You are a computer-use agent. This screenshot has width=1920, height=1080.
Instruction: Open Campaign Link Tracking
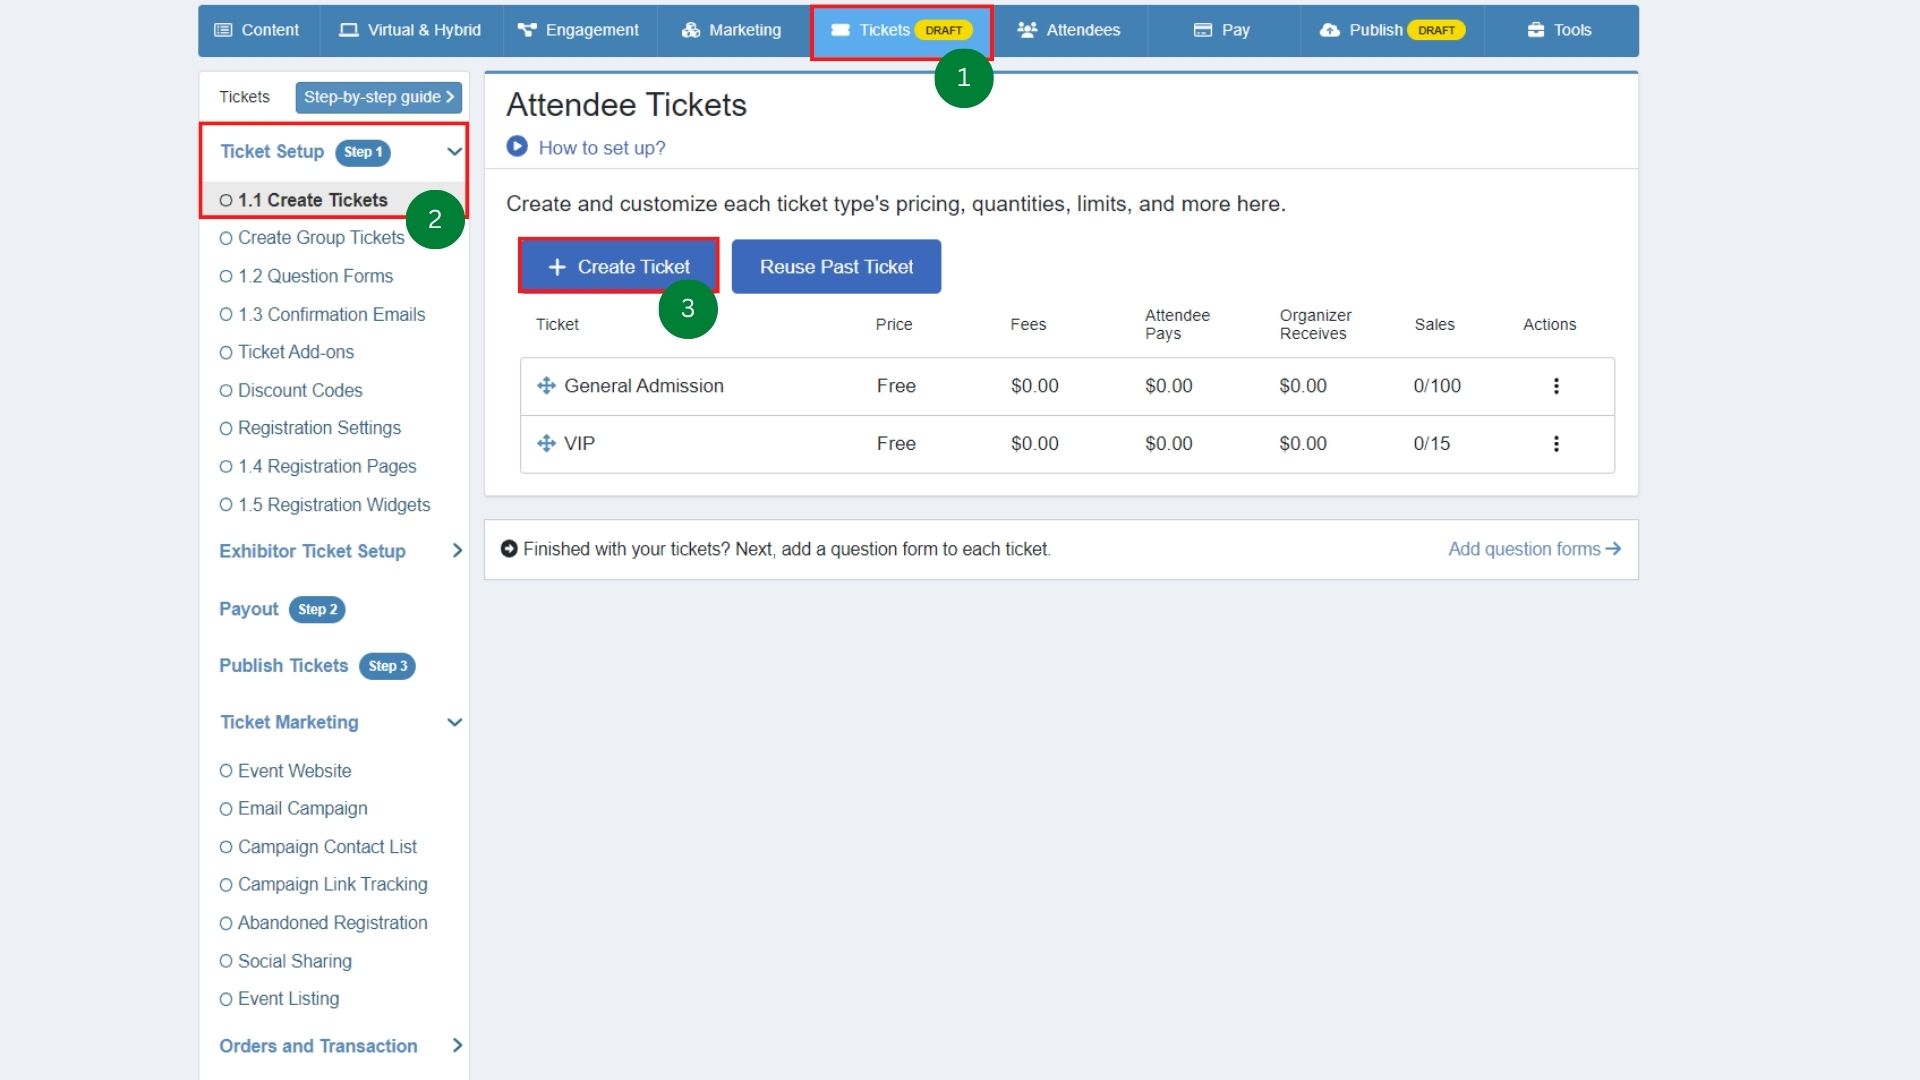(324, 884)
